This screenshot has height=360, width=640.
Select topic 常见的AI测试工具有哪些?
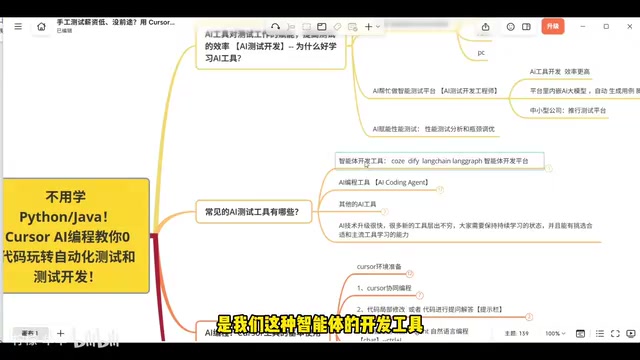click(253, 212)
